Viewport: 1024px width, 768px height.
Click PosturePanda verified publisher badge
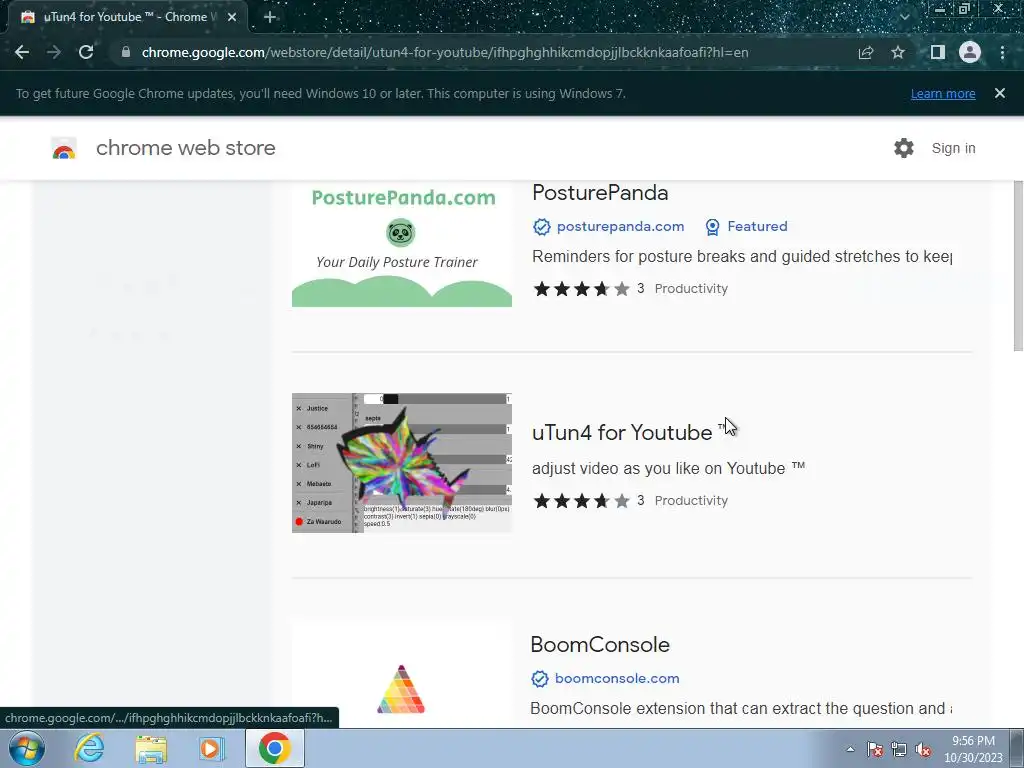[x=541, y=227]
